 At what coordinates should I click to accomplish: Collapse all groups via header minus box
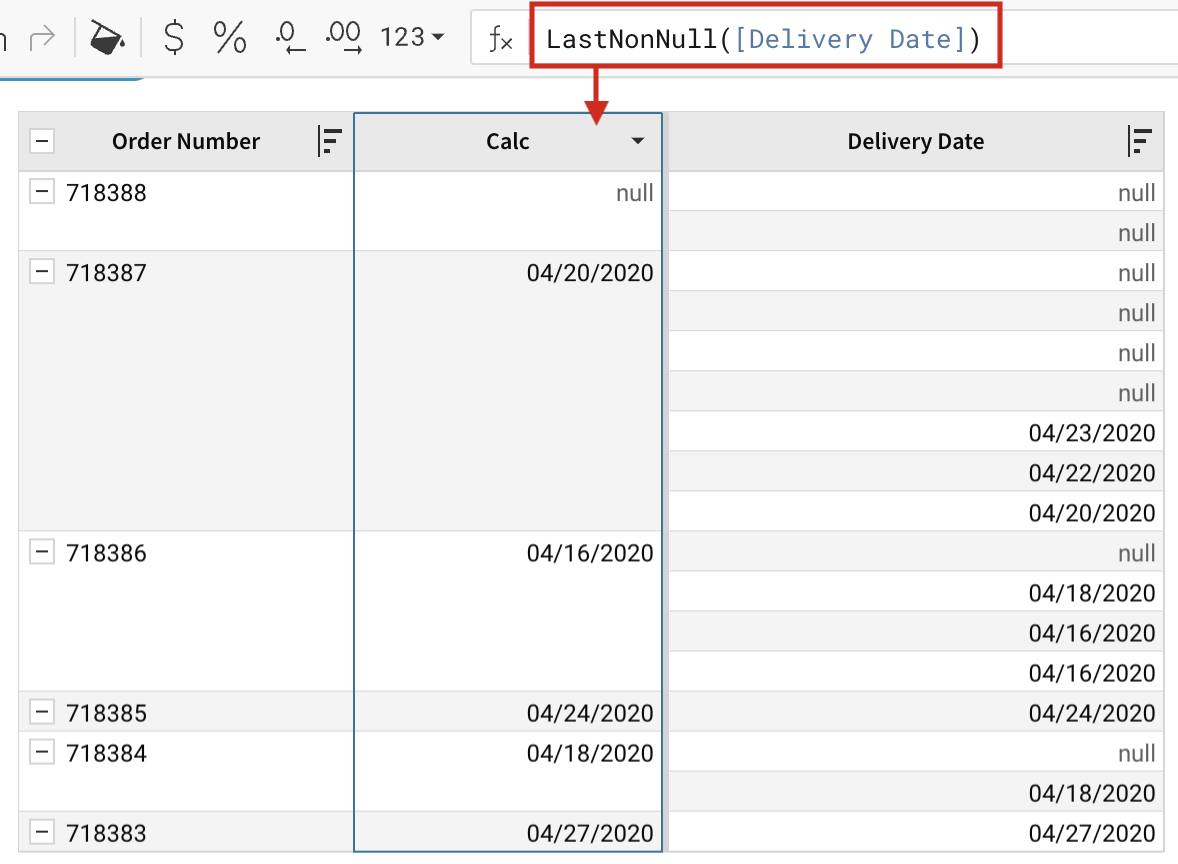pyautogui.click(x=41, y=142)
